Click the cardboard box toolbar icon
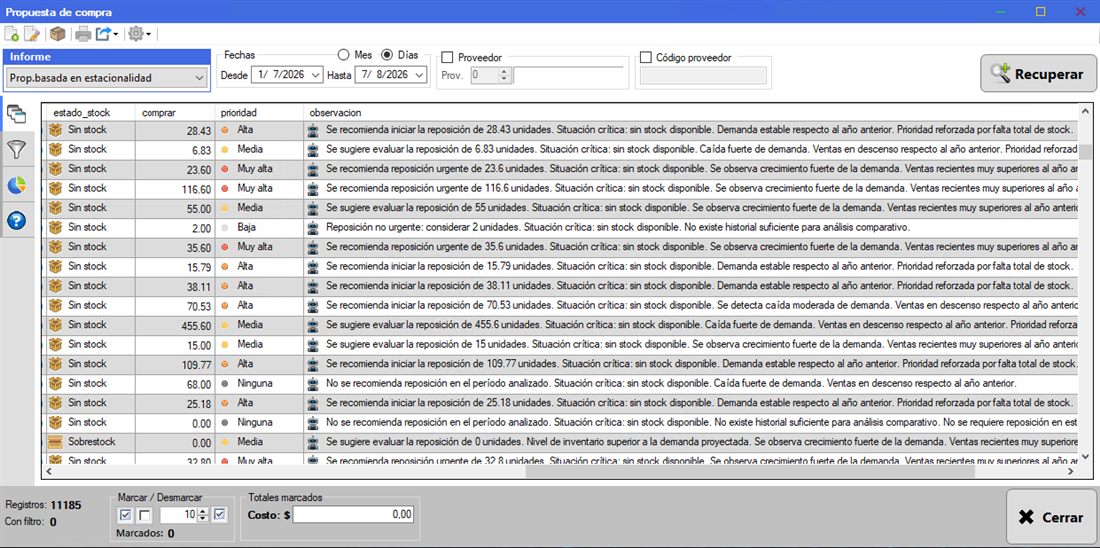 58,34
